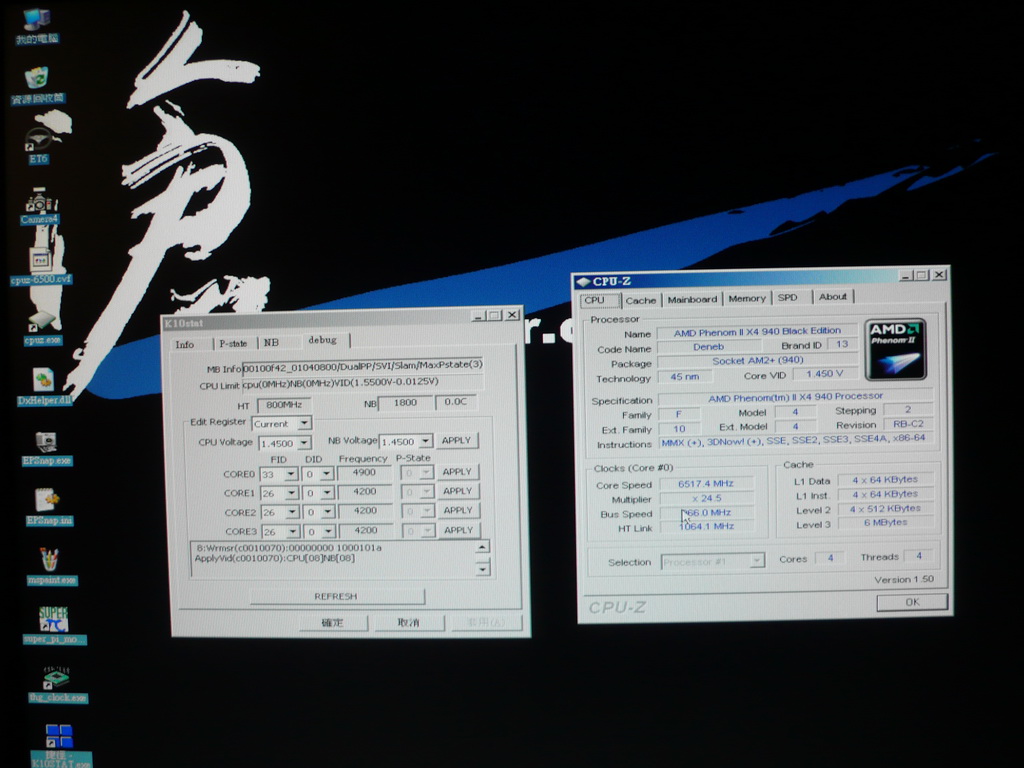The image size is (1024, 768).
Task: Open the Memory tab in CPU-Z
Action: 746,298
